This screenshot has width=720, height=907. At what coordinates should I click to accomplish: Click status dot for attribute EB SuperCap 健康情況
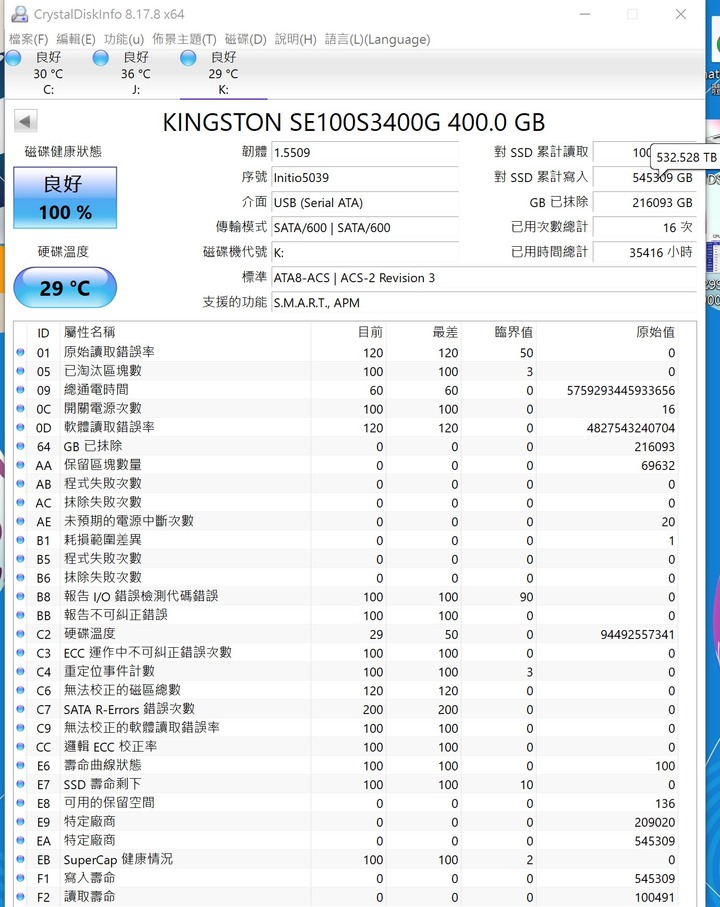pyautogui.click(x=21, y=859)
